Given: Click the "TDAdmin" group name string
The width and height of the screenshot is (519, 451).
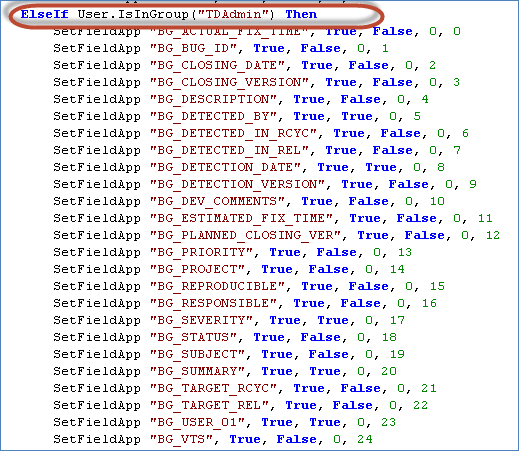Looking at the screenshot, I should [230, 14].
